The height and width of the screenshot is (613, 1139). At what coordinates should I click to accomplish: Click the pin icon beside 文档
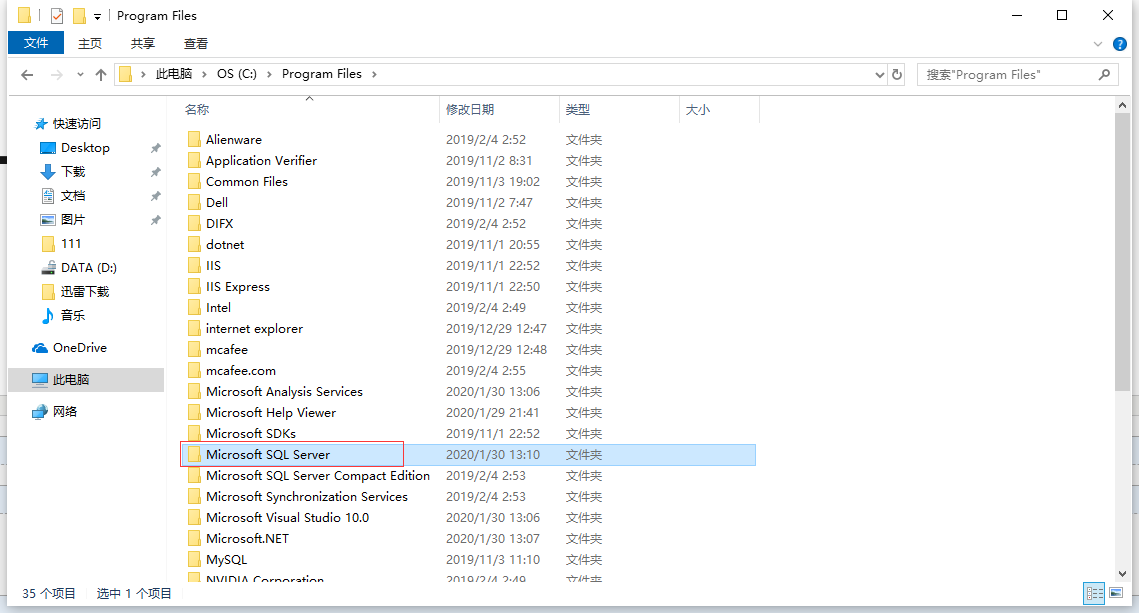click(155, 196)
